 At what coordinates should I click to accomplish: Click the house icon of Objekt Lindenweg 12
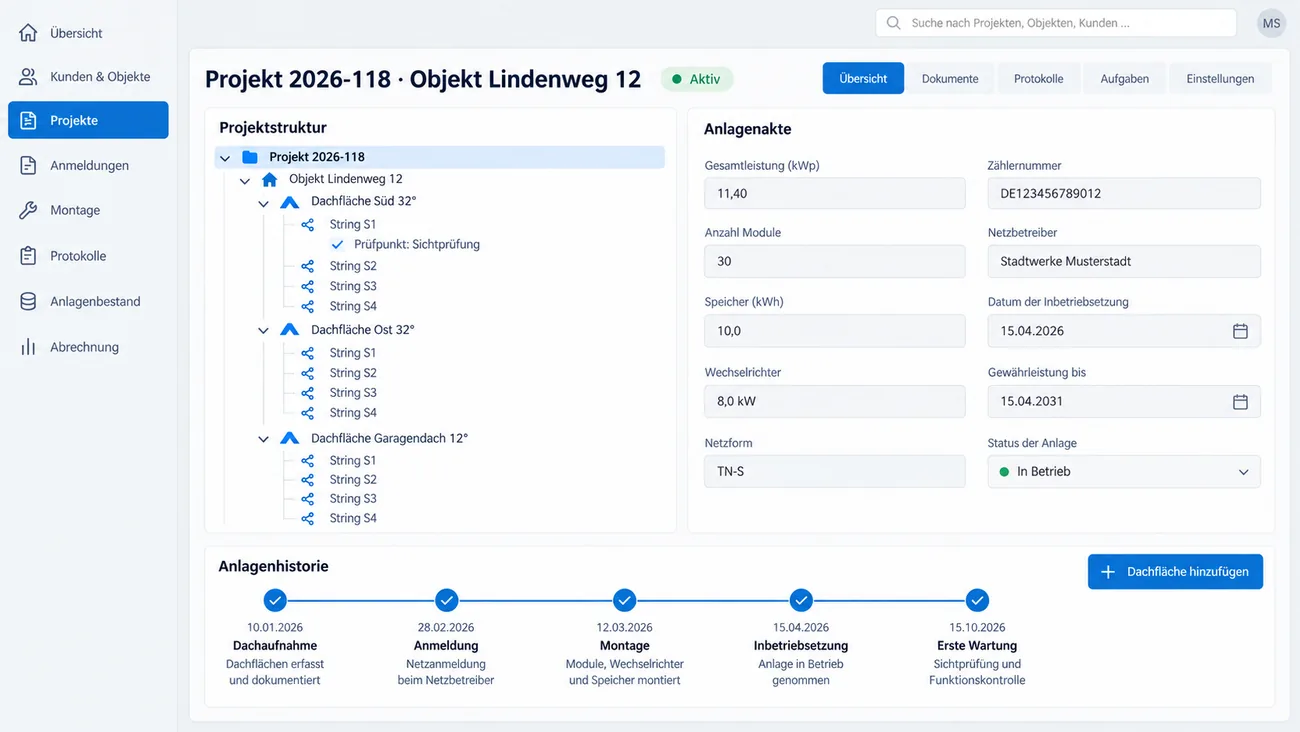coord(269,180)
